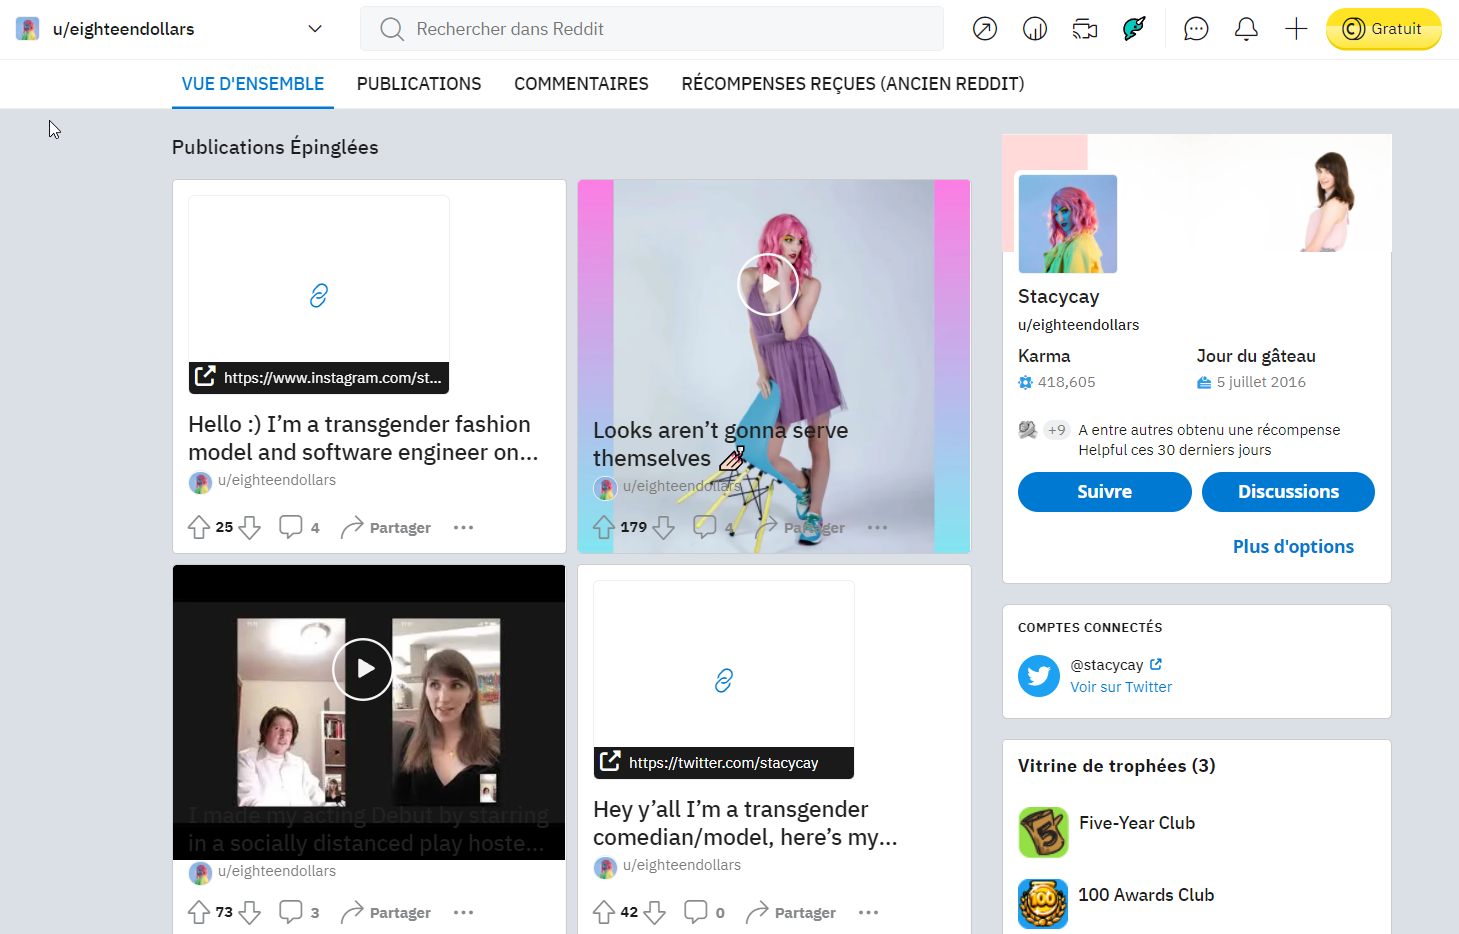1459x934 pixels.
Task: Open the PUBLICATIONS tab
Action: 419,84
